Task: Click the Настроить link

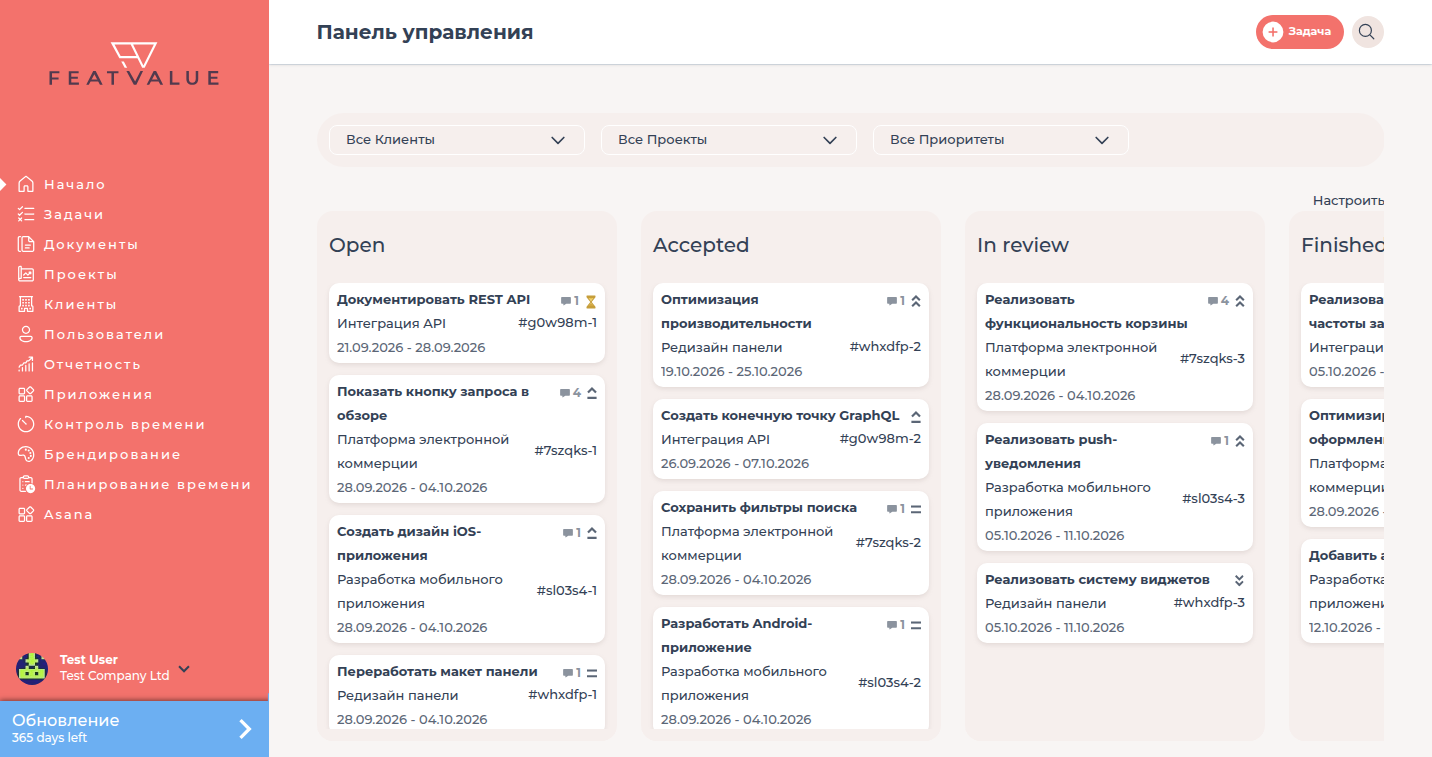Action: (x=1348, y=201)
